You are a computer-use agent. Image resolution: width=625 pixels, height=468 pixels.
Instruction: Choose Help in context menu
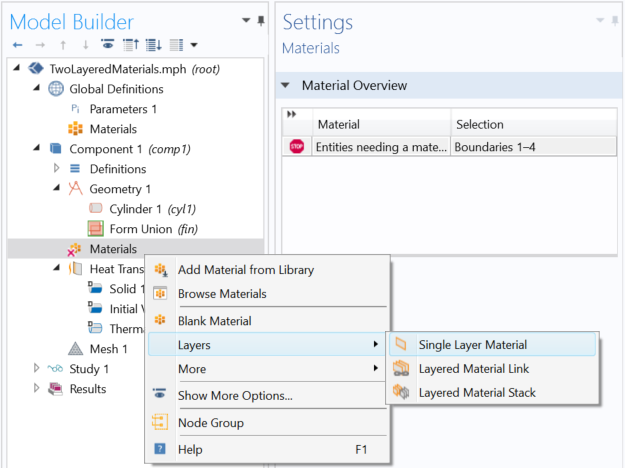190,450
